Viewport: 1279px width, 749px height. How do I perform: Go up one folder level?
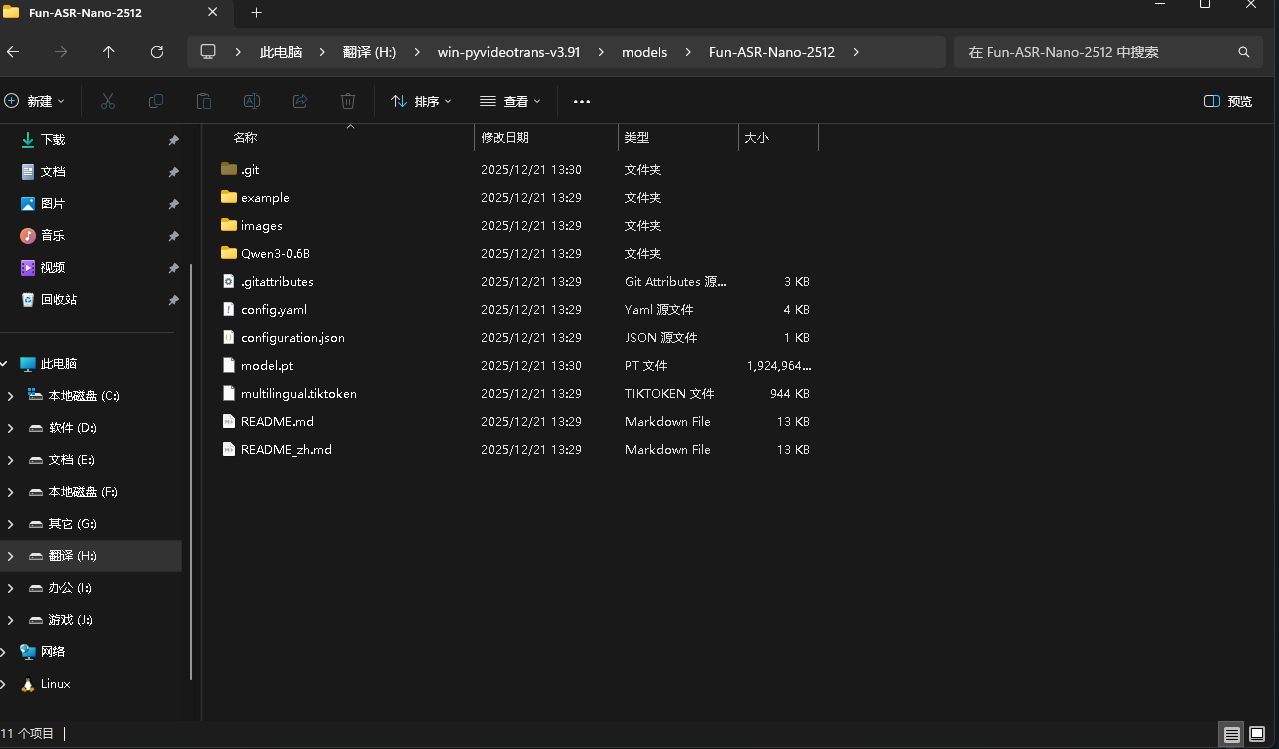click(x=109, y=52)
